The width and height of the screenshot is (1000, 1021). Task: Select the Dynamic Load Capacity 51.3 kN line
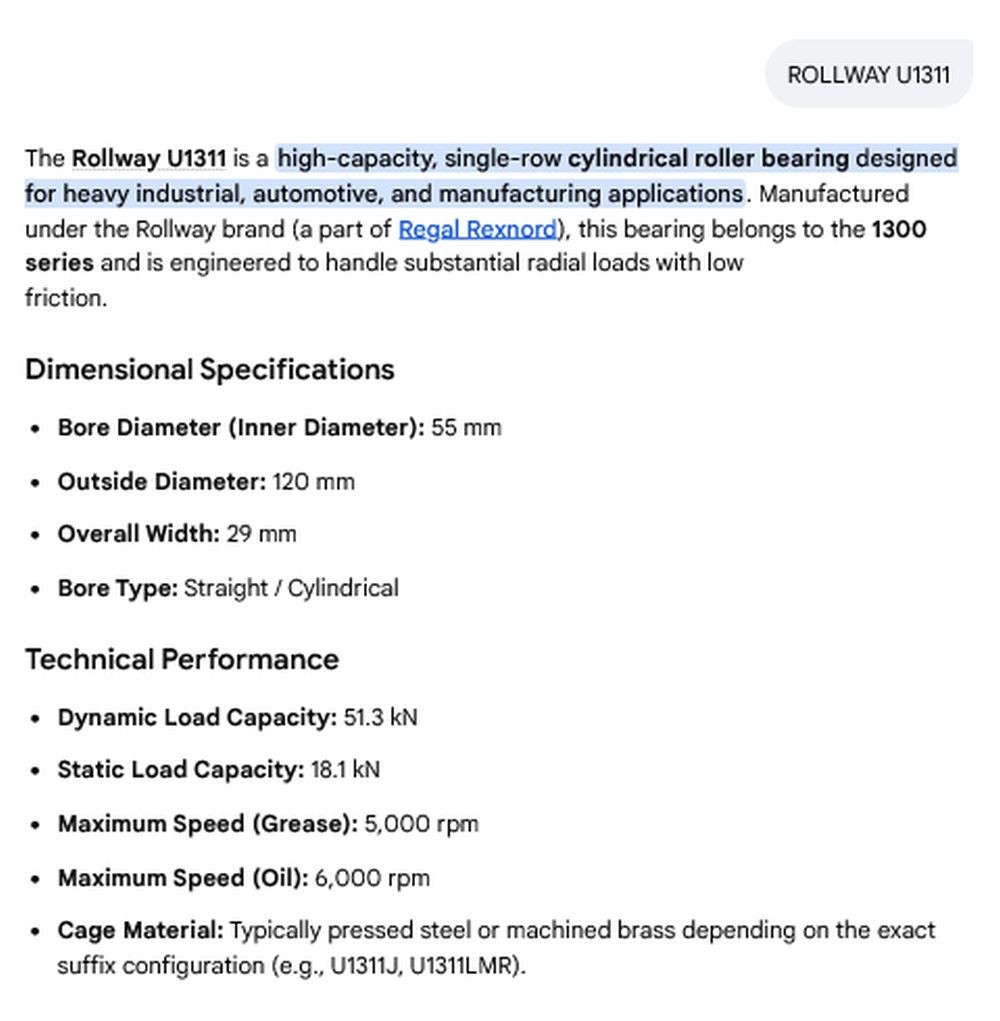pyautogui.click(x=237, y=718)
